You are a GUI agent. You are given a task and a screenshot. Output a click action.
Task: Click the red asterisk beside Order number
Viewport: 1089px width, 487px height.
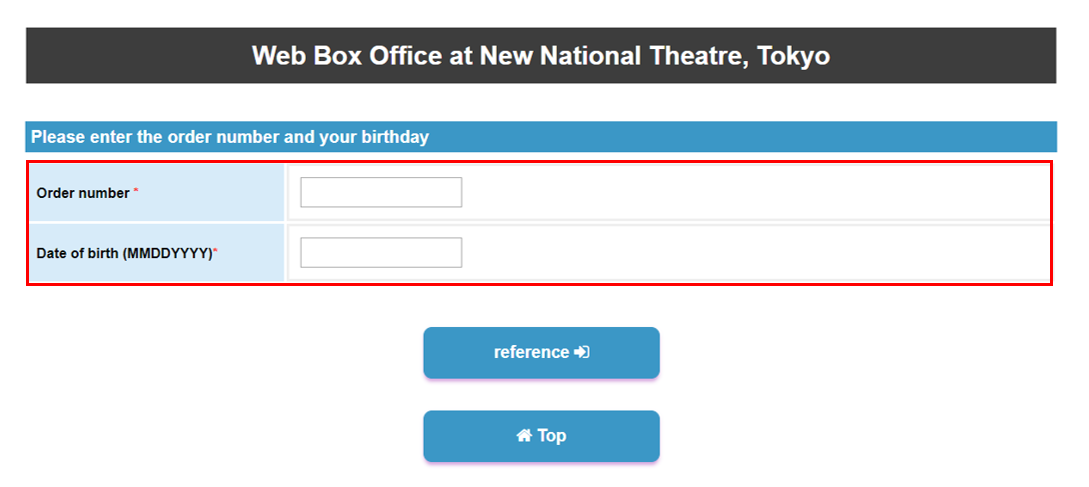click(x=136, y=192)
